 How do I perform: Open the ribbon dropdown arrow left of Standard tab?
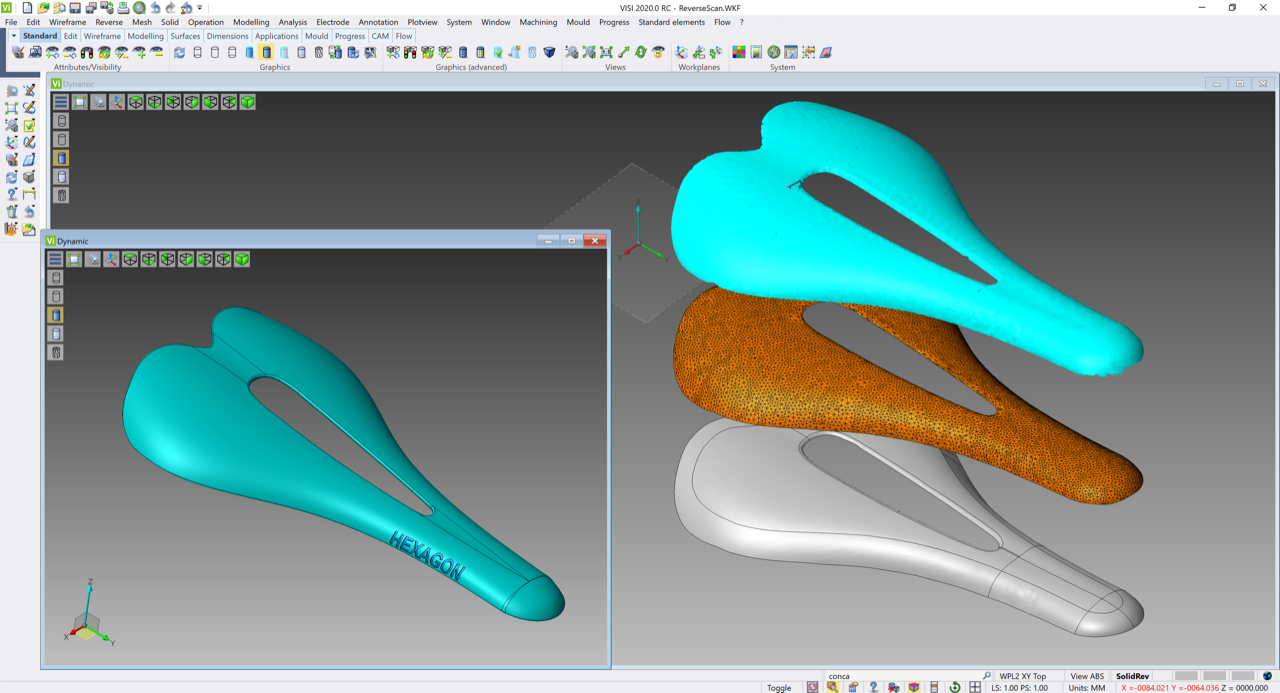pyautogui.click(x=13, y=36)
